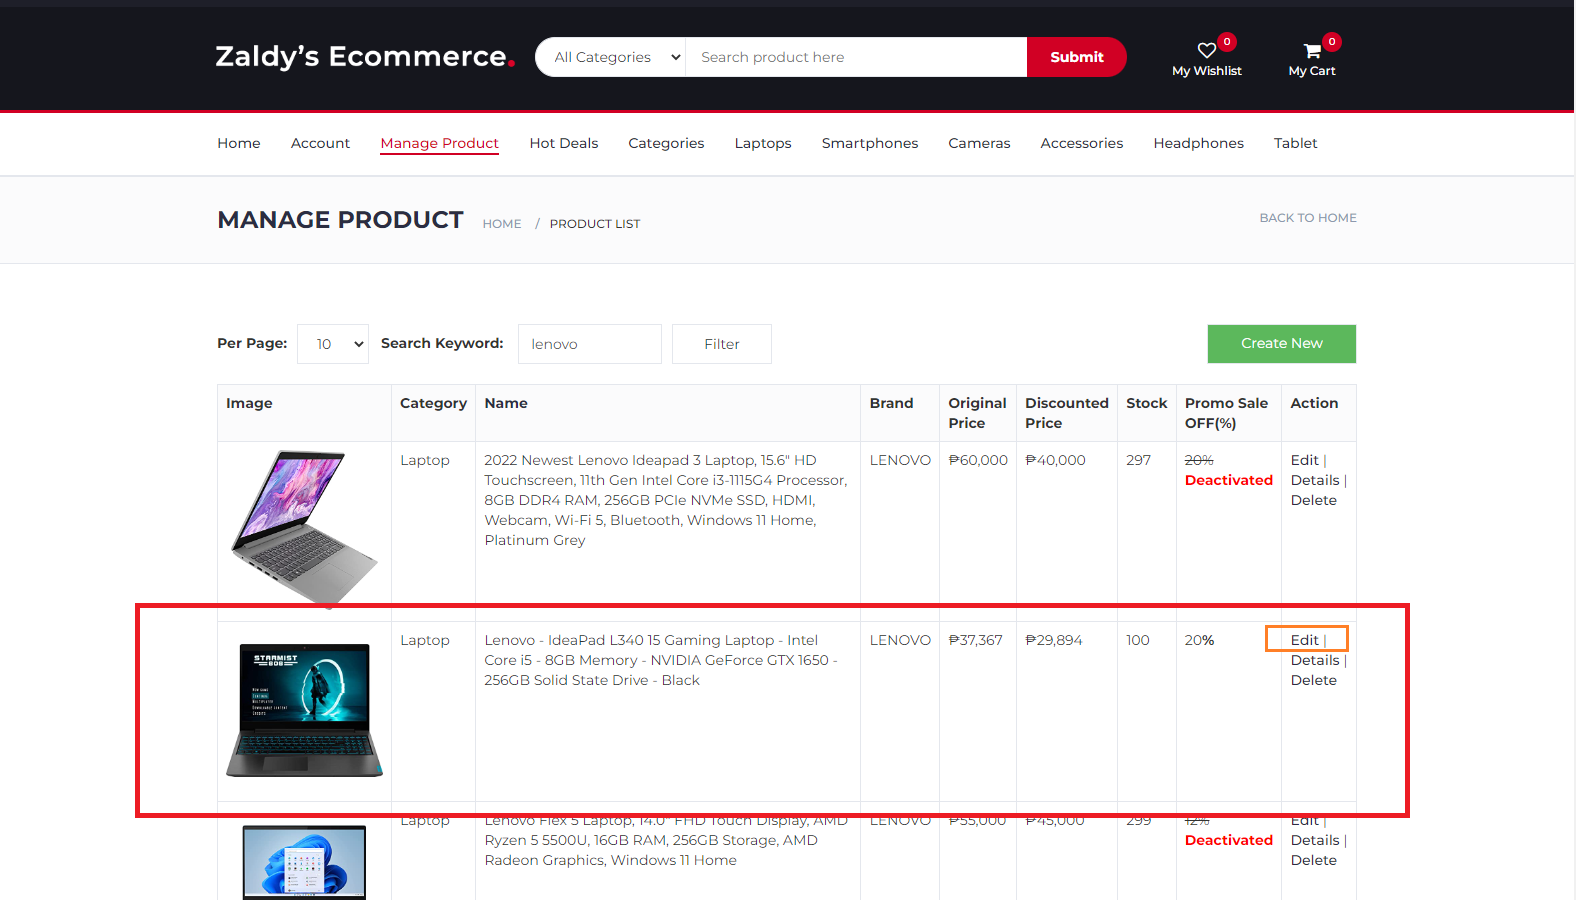This screenshot has width=1576, height=914.
Task: Edit the IdeaPad L340 Gaming Laptop
Action: click(x=1304, y=640)
